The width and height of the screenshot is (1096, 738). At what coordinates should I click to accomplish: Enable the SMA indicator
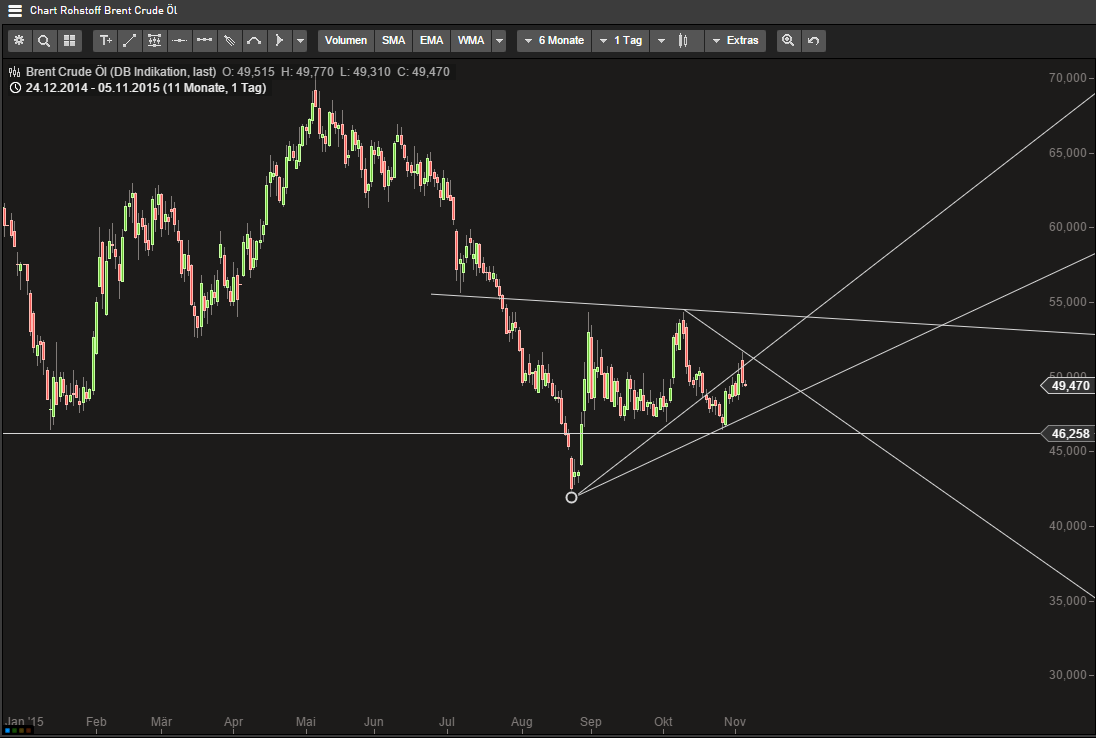pos(393,40)
